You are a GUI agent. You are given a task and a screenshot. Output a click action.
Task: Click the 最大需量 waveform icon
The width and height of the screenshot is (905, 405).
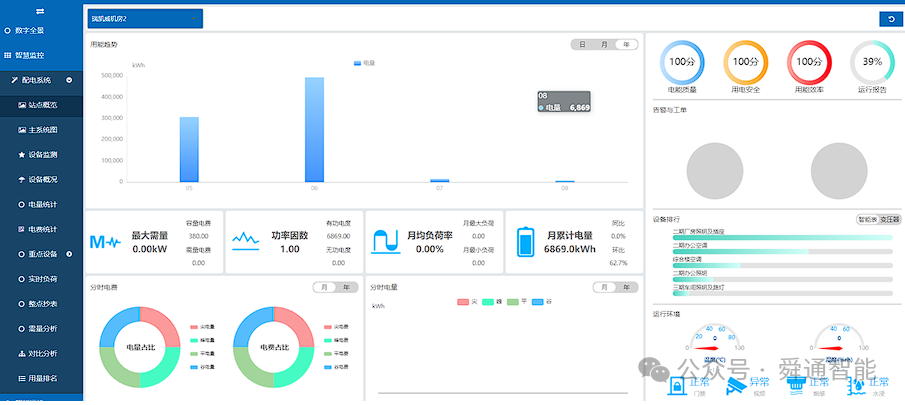(x=105, y=242)
